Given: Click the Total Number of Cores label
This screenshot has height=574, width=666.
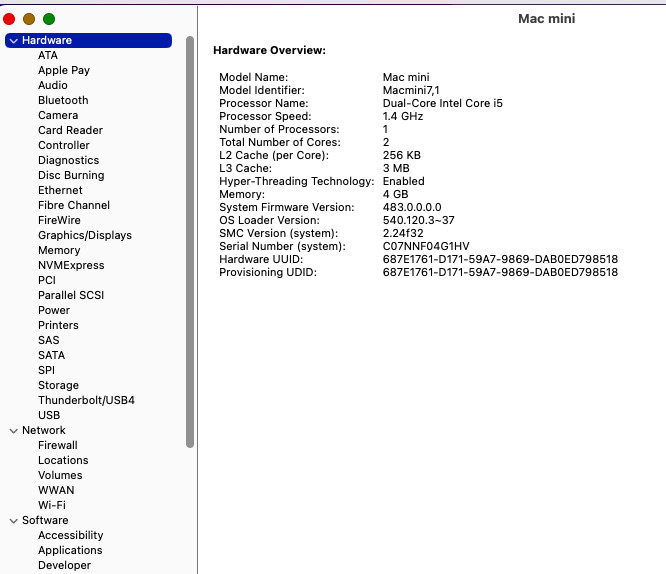Looking at the screenshot, I should [279, 142].
